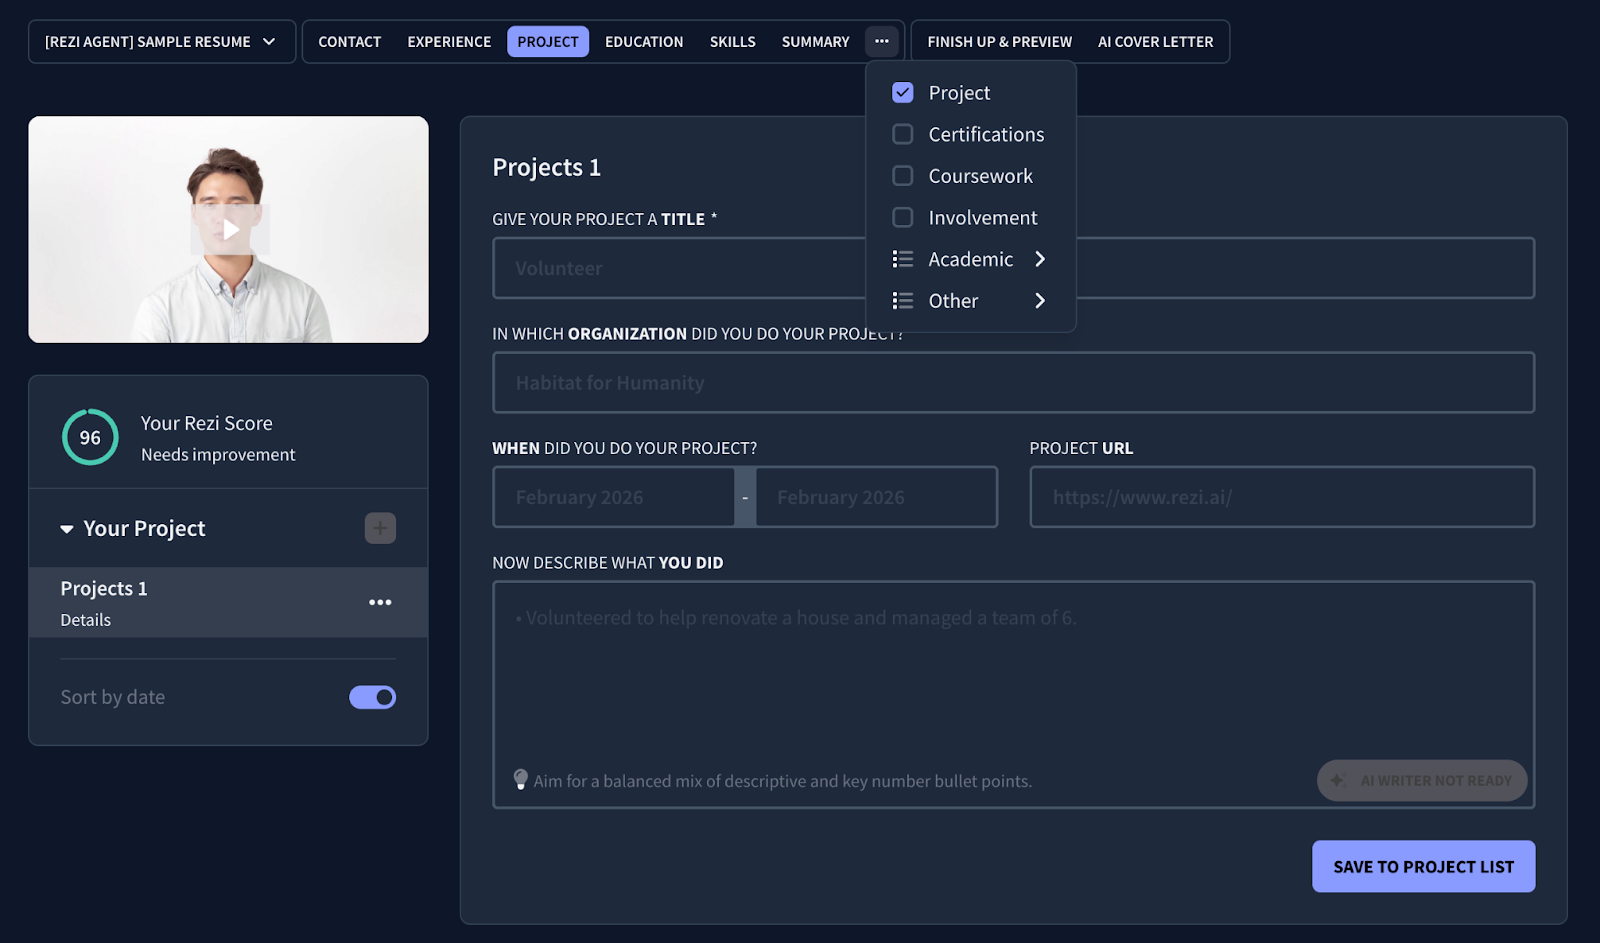This screenshot has height=943, width=1600.
Task: Uncheck the Project section checkbox
Action: (x=902, y=92)
